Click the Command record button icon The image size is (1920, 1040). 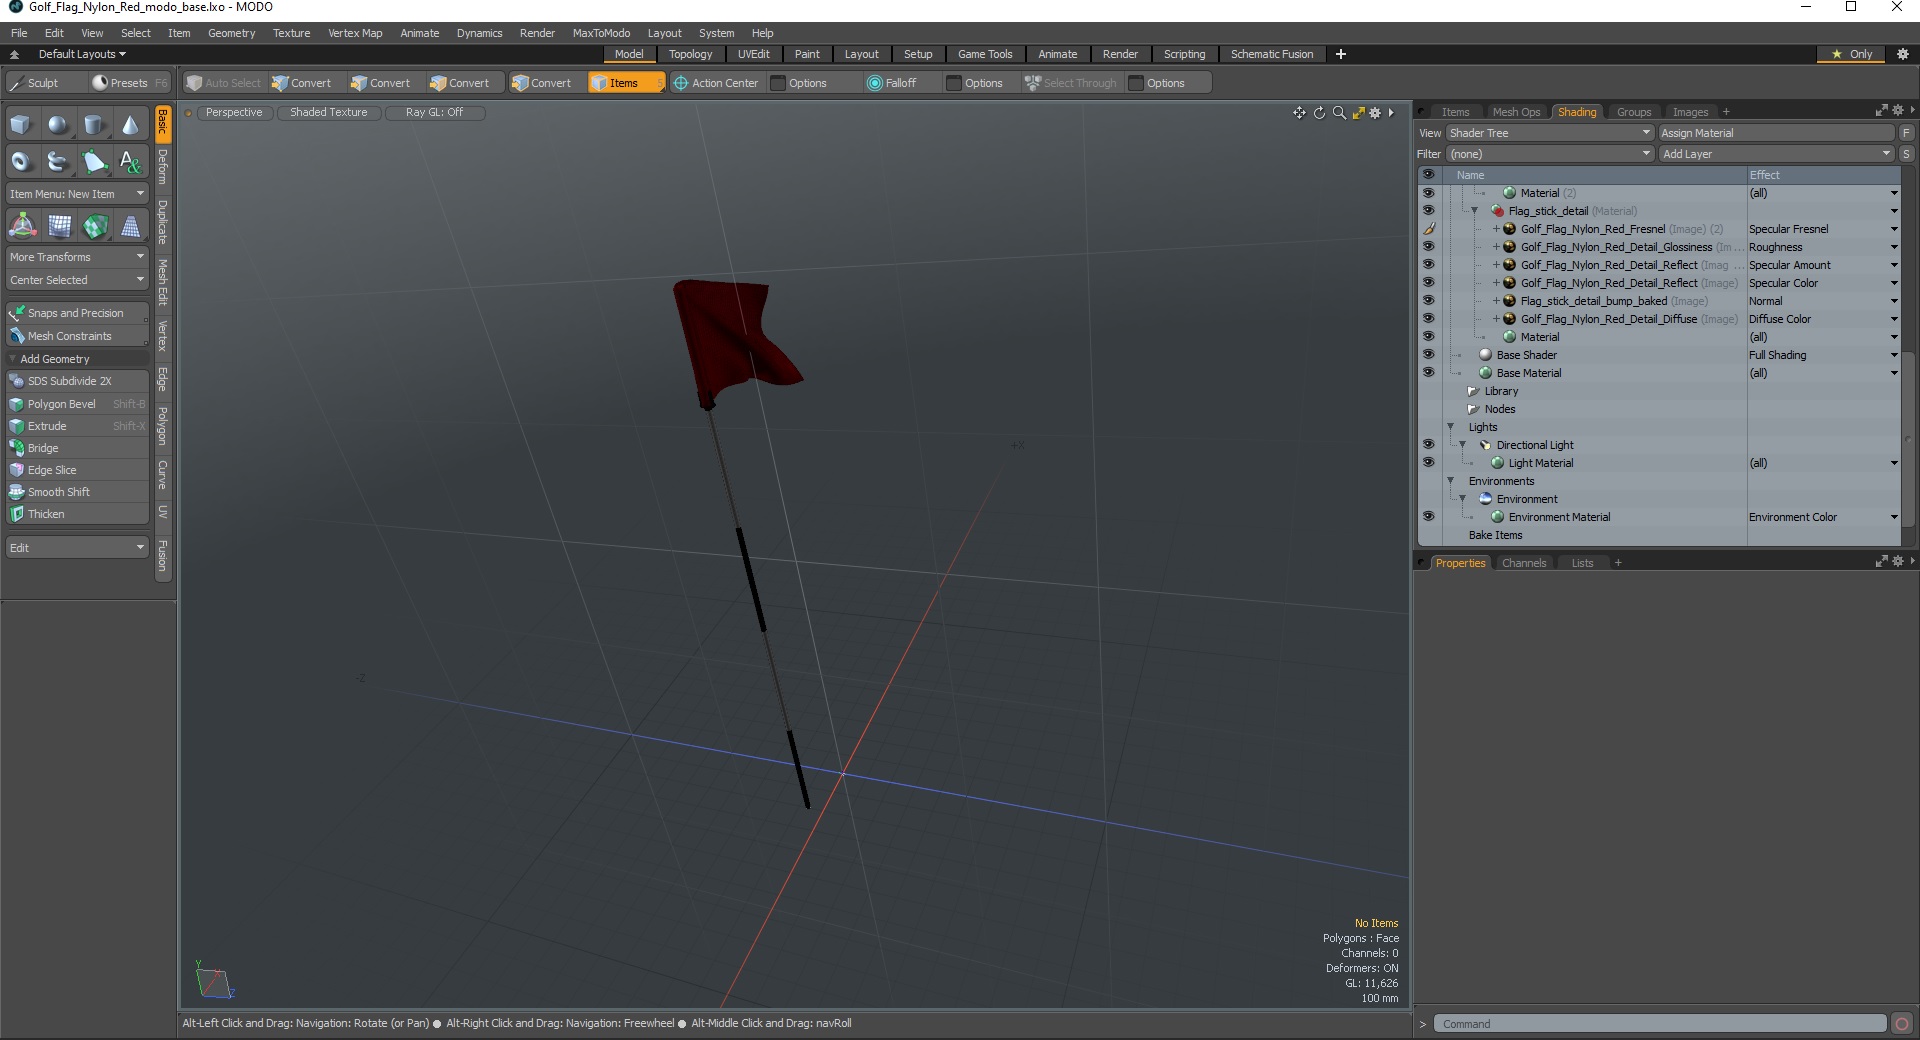tap(1902, 1023)
